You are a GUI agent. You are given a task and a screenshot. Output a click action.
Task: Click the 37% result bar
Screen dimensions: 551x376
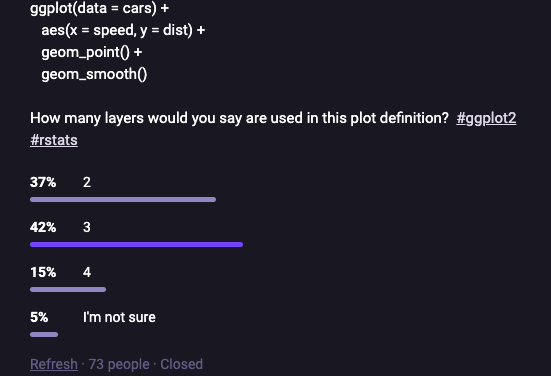pyautogui.click(x=123, y=200)
